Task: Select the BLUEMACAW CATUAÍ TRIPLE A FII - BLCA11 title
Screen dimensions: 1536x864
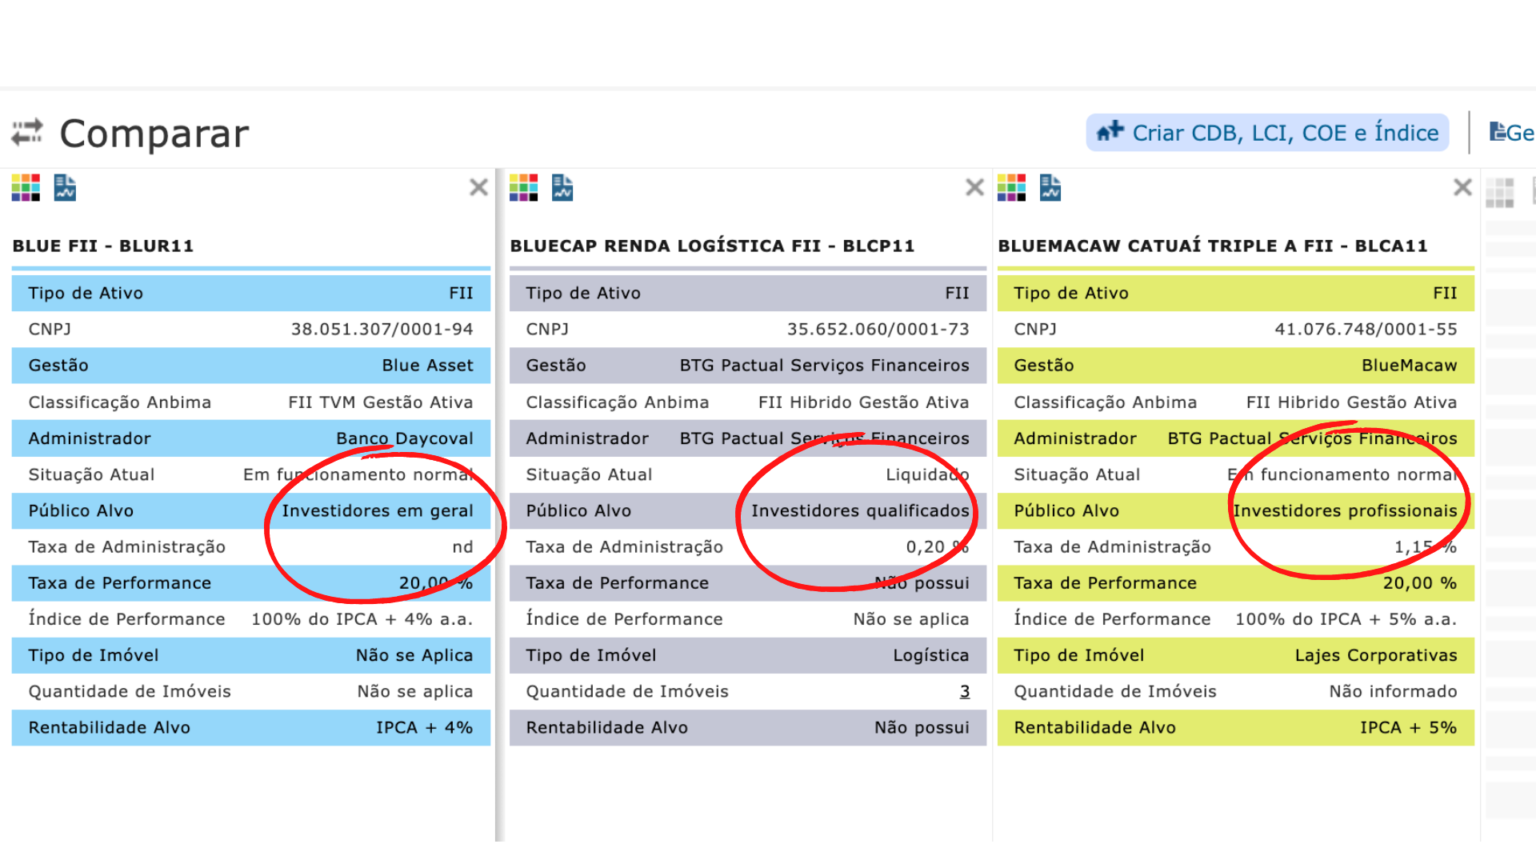Action: coord(1213,246)
